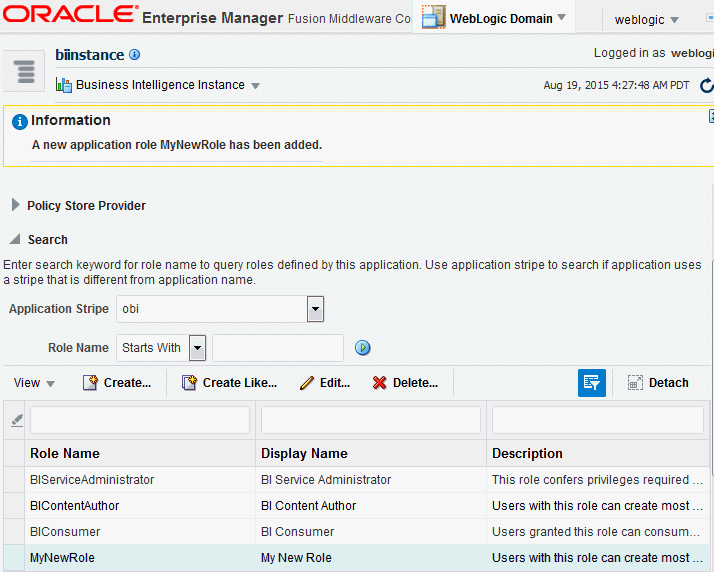This screenshot has width=714, height=572.
Task: Expand Policy Store Provider section
Action: [x=15, y=205]
